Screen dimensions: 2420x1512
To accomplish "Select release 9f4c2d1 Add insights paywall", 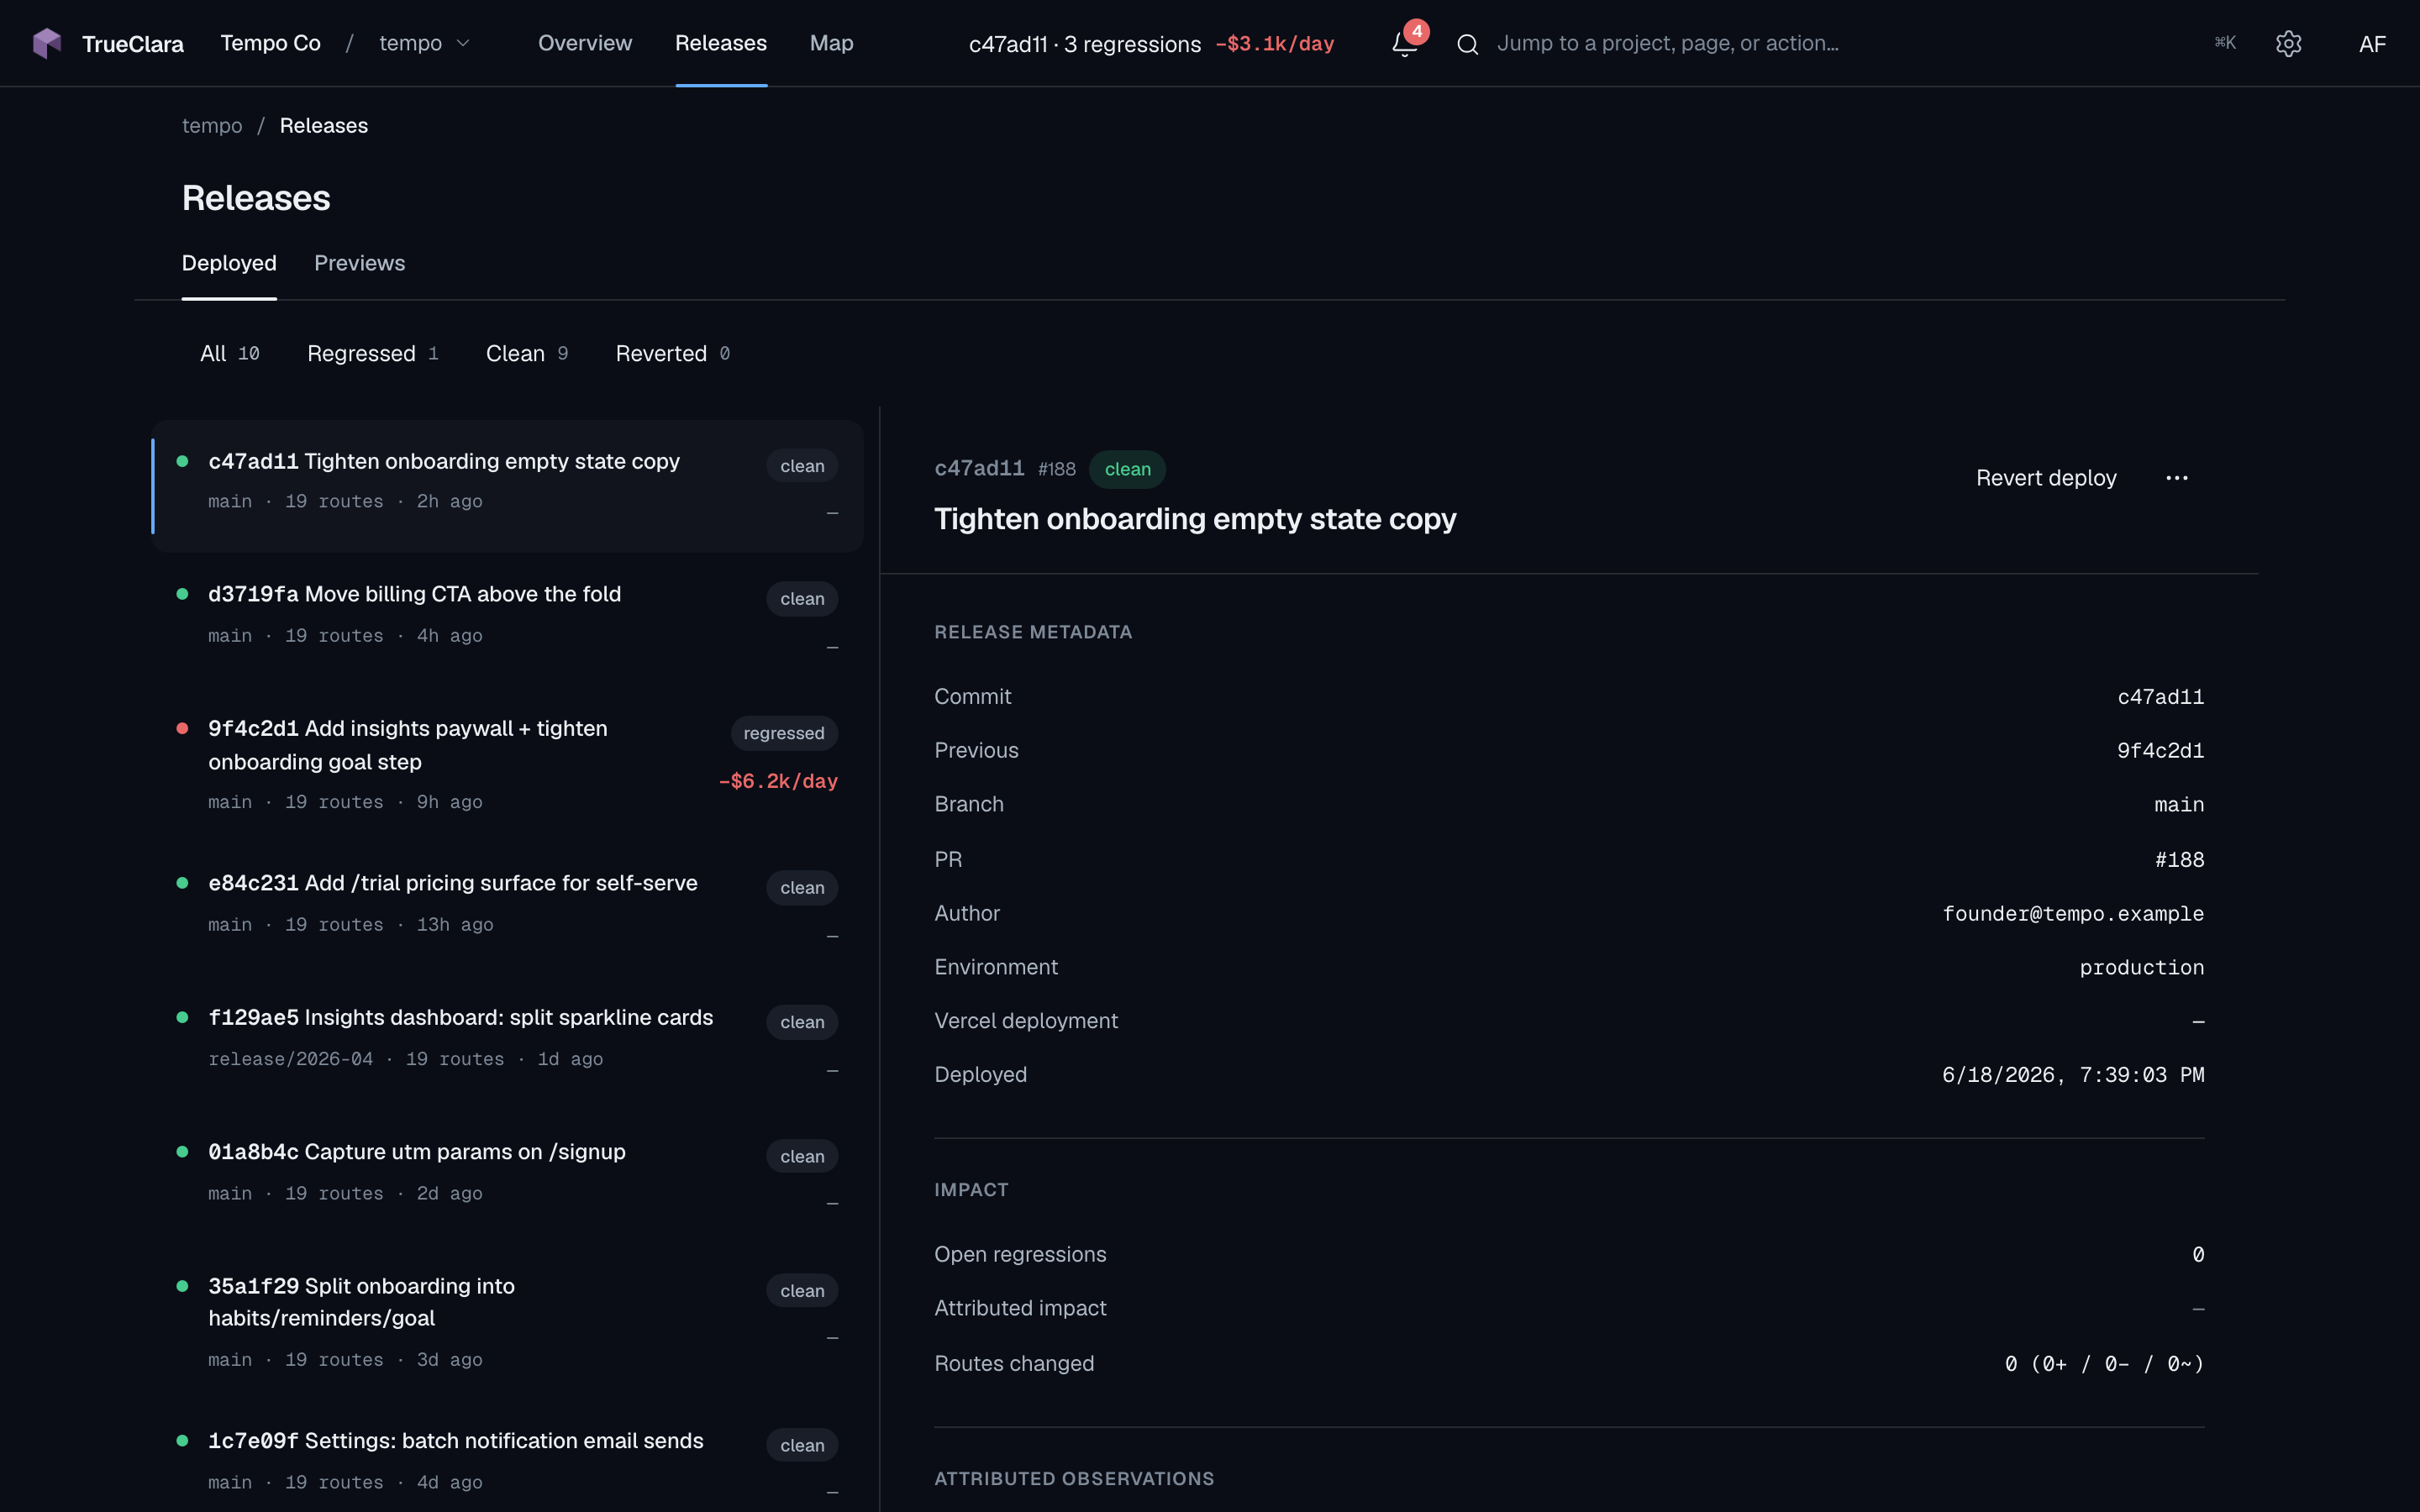I will (508, 764).
